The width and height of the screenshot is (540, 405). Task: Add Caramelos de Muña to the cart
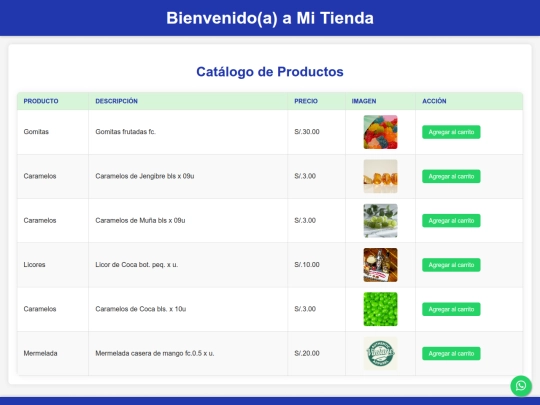coord(451,220)
